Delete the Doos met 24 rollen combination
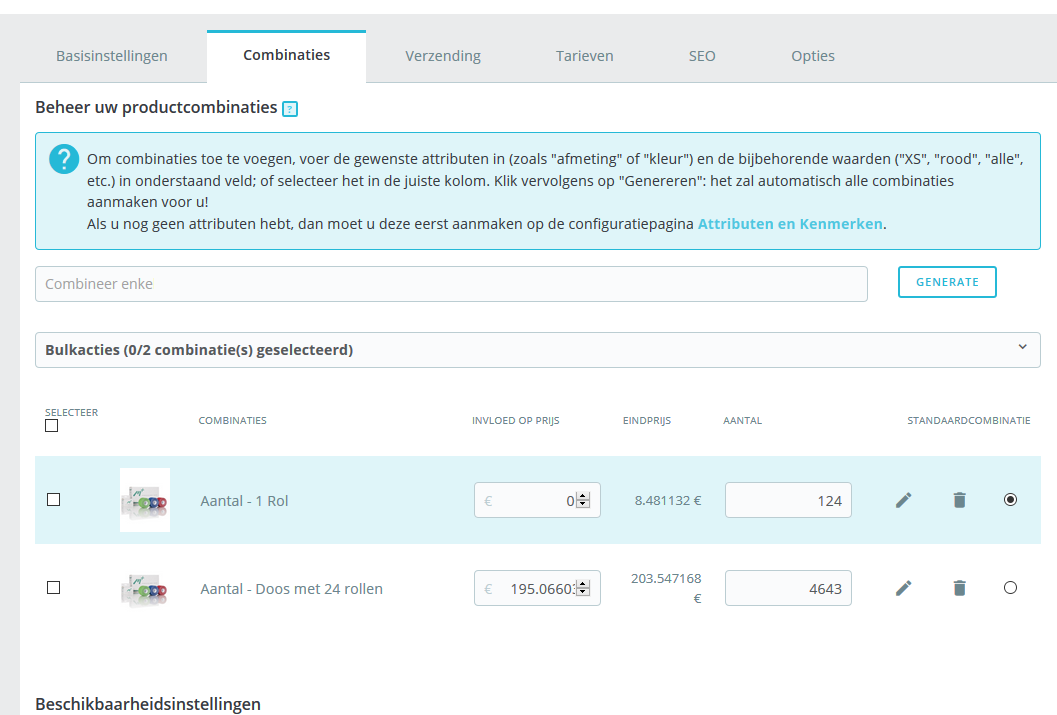Viewport: 1057px width, 715px height. click(959, 588)
